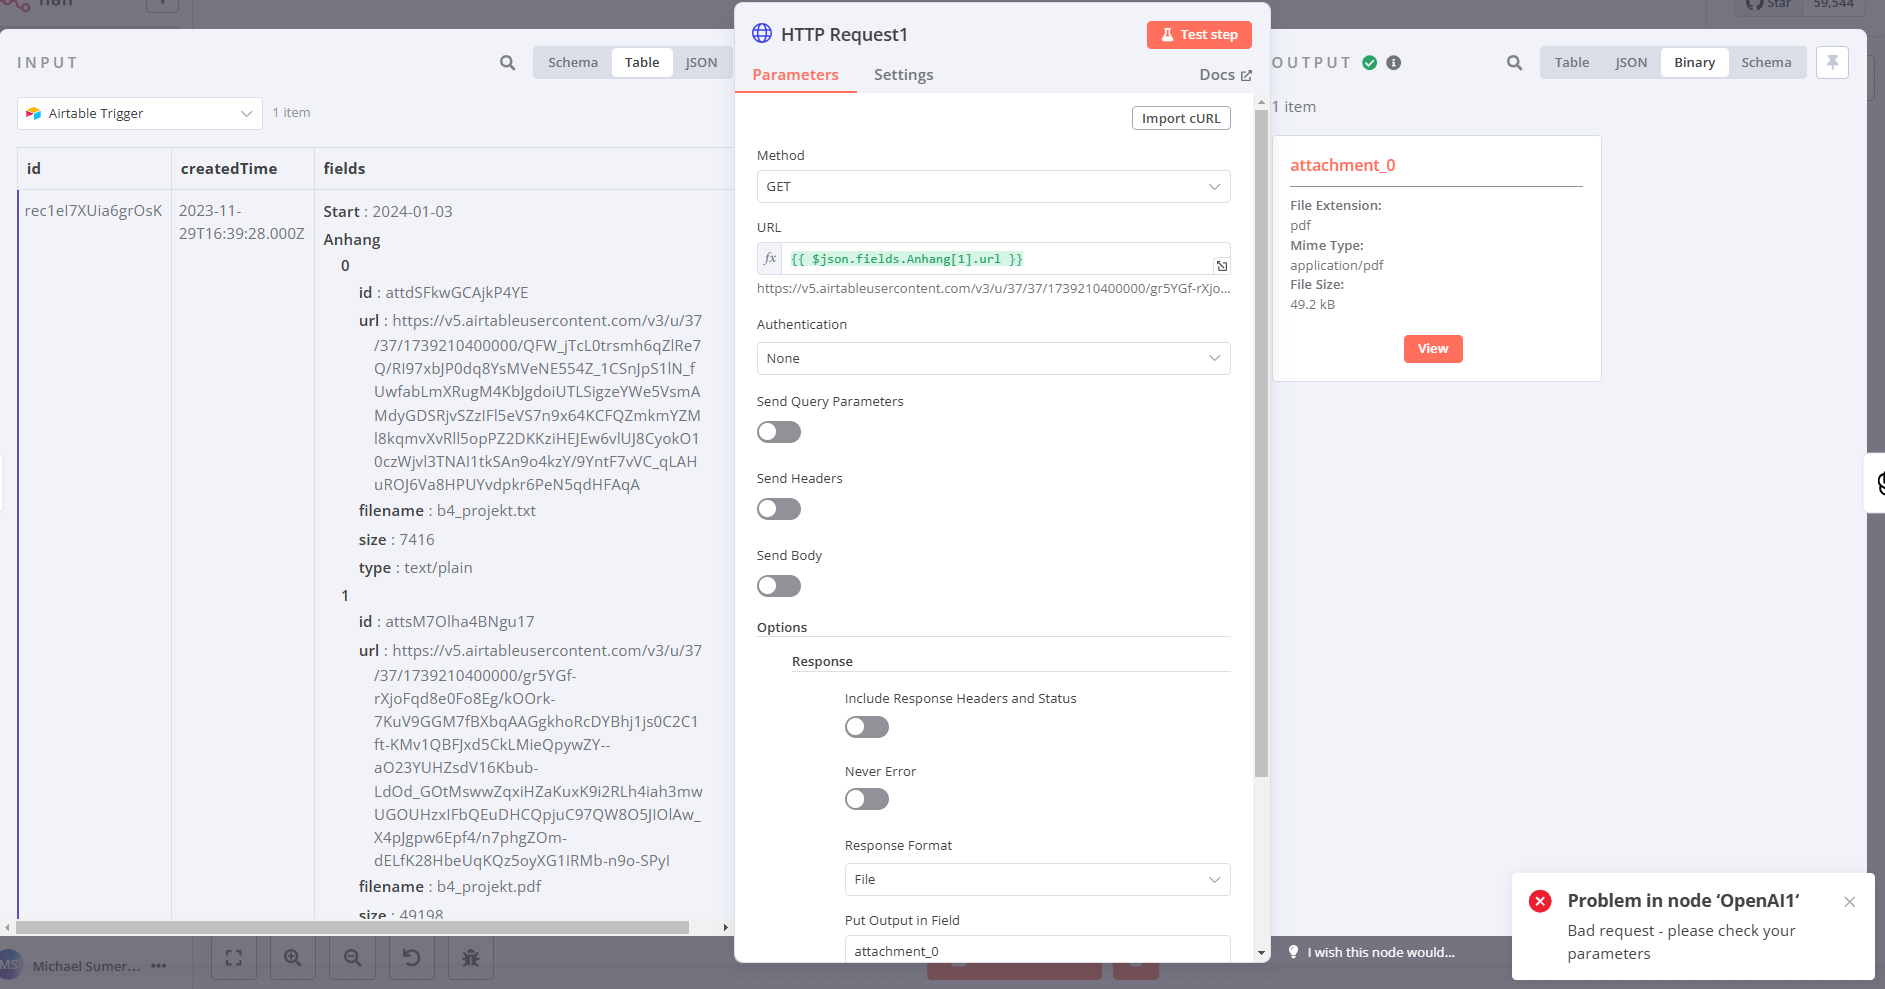
Task: Click the parameters scrollbar down arrow
Action: click(x=1261, y=953)
